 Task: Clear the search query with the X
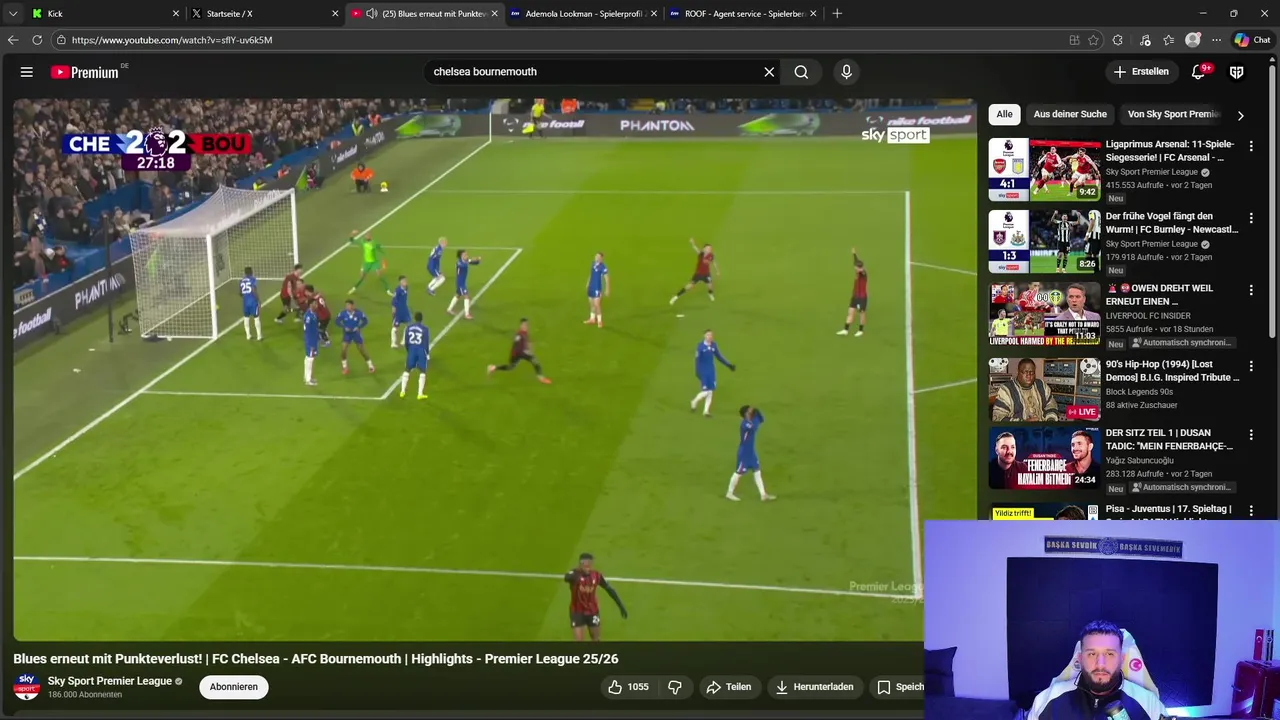pyautogui.click(x=769, y=72)
